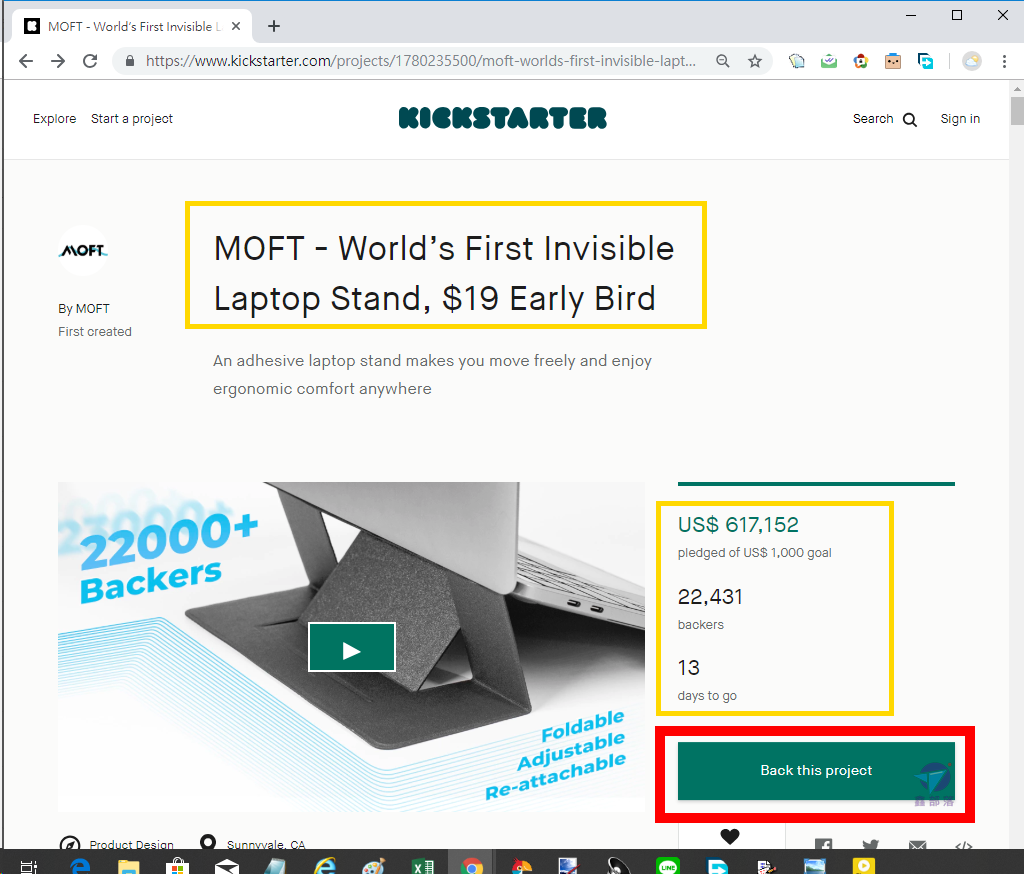Click the browser zoom magnifier icon

722,61
